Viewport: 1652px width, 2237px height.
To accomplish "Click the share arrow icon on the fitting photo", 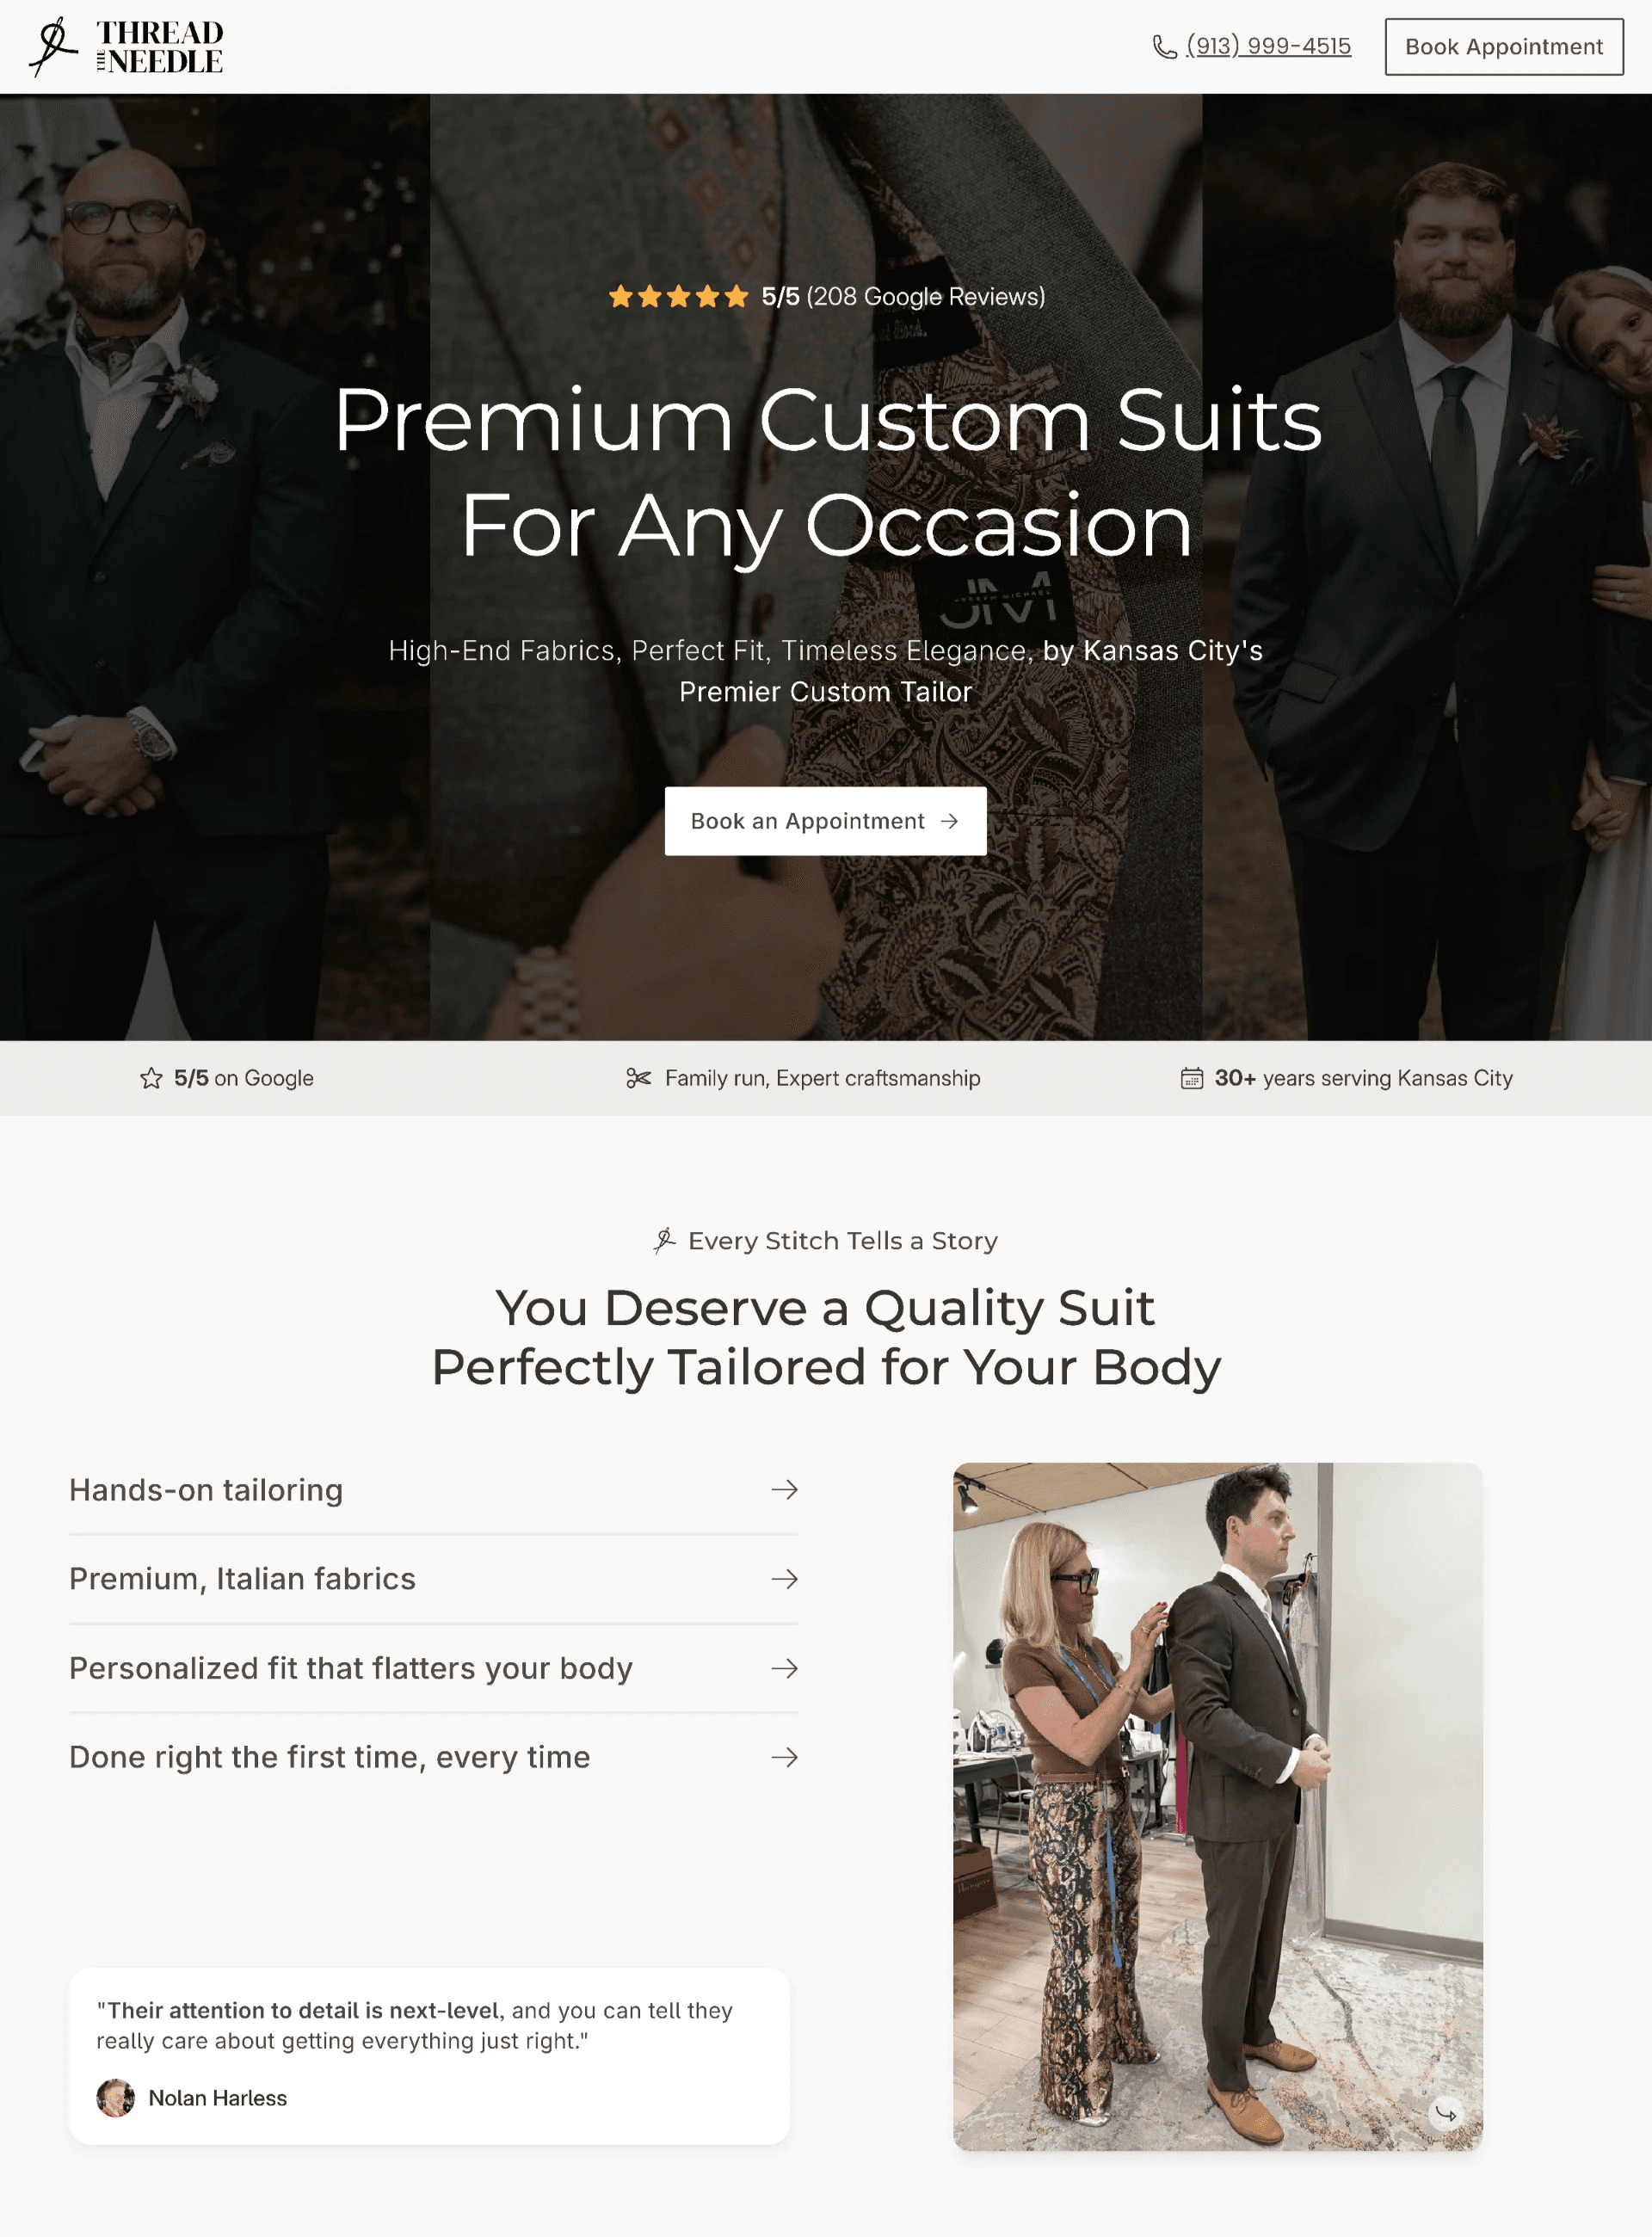I will tap(1445, 2113).
